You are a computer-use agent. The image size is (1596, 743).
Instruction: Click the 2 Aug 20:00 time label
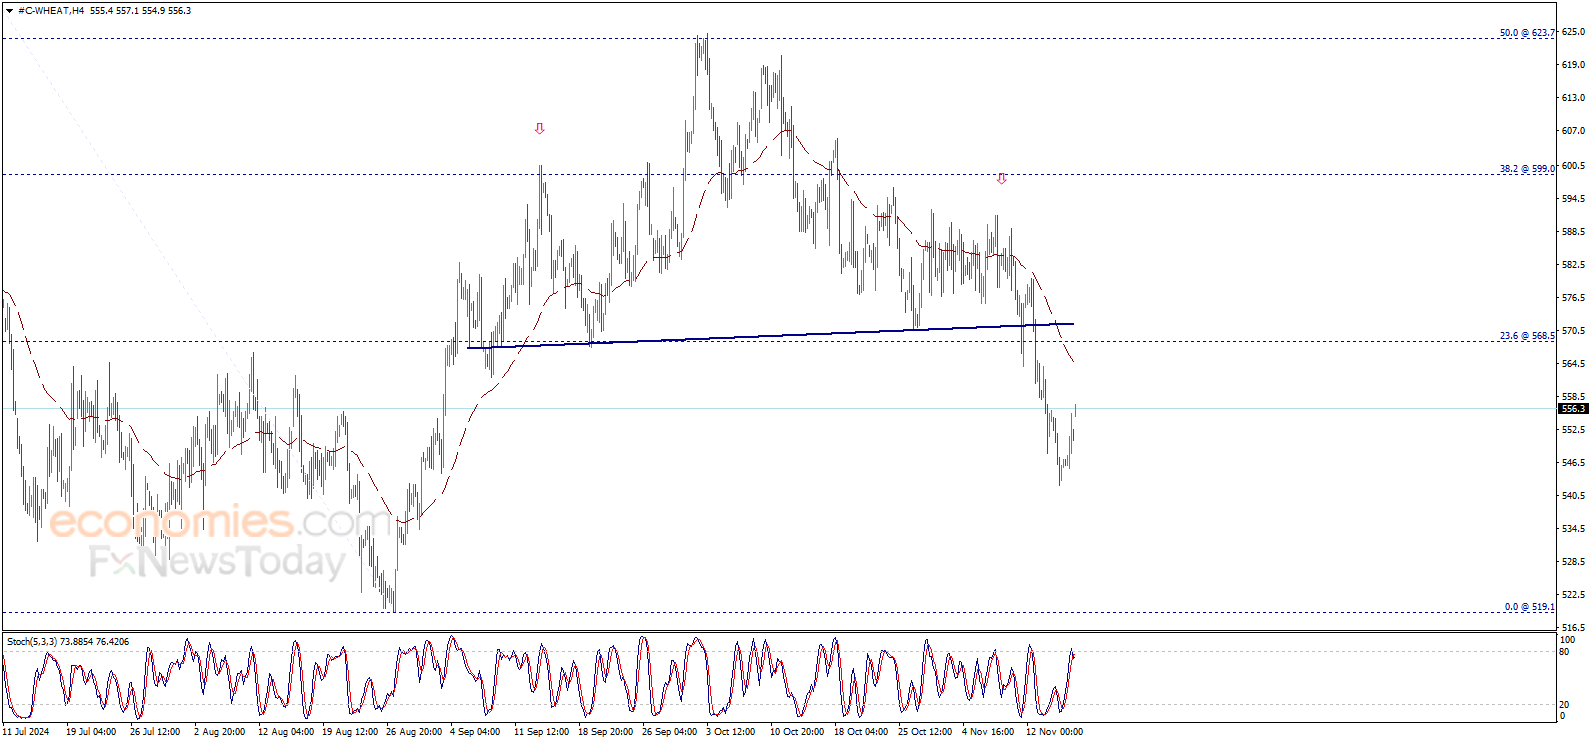coord(219,732)
